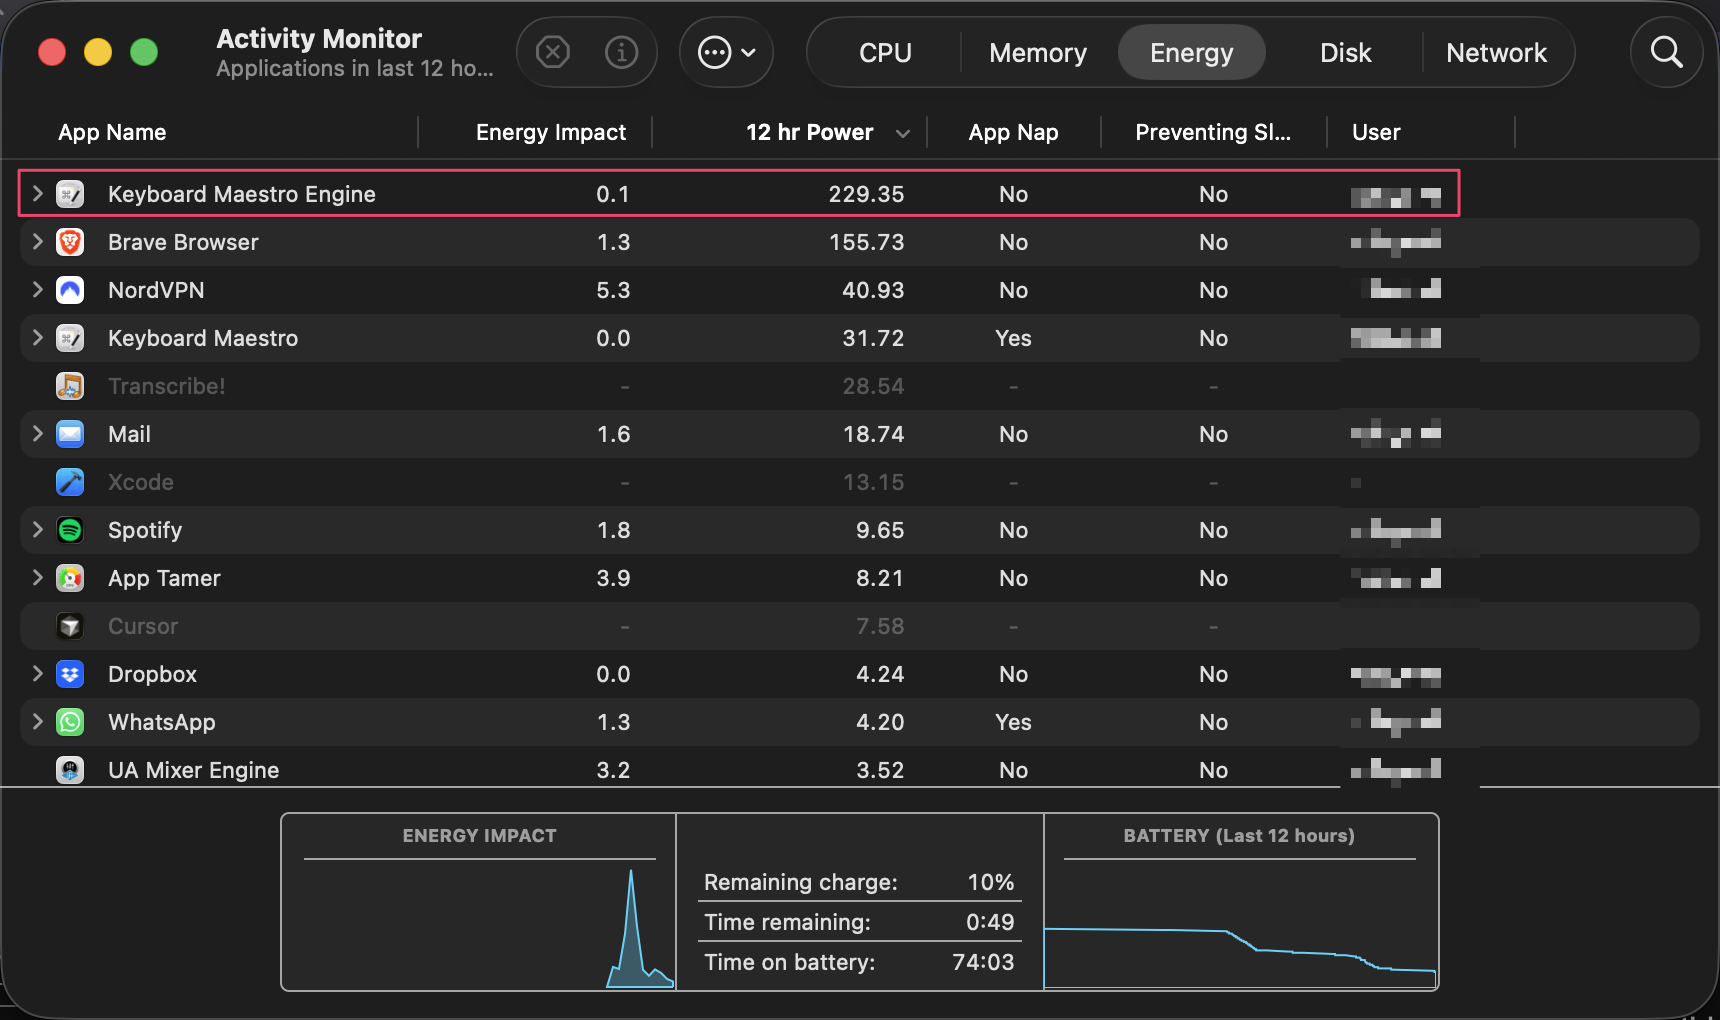Expand the App Tamer process row
The image size is (1720, 1020).
(x=37, y=577)
